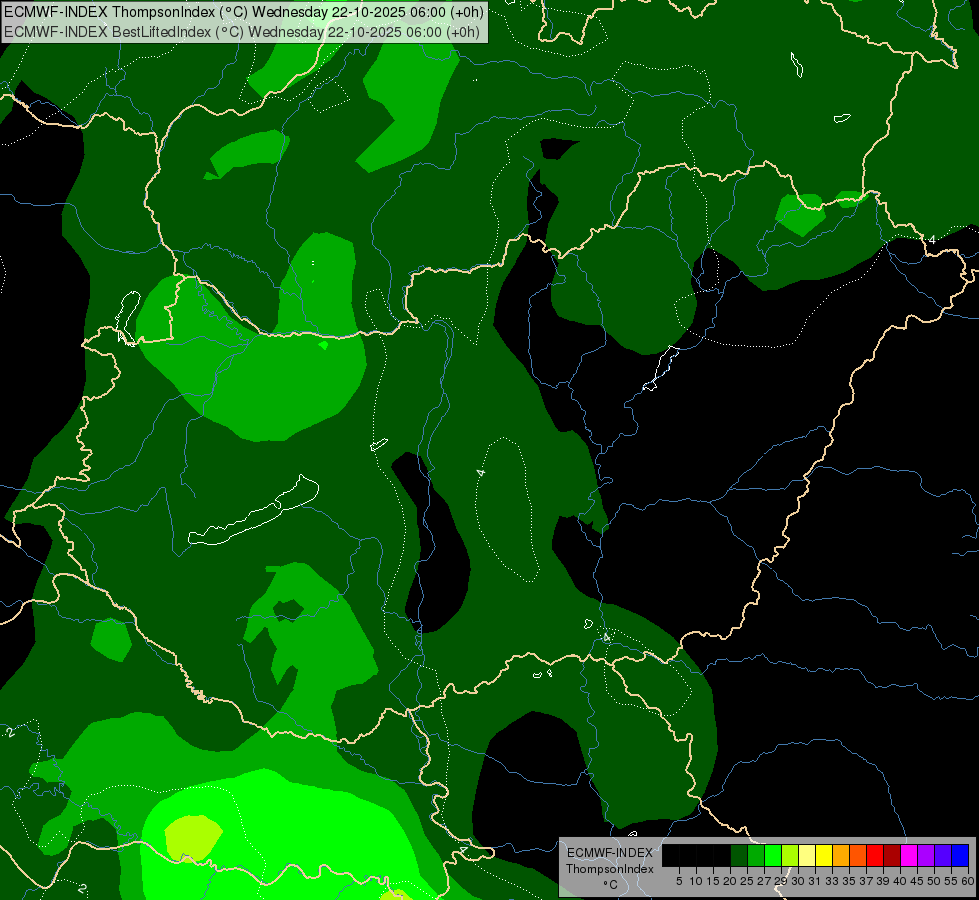Click the legend scale value 25
Image resolution: width=979 pixels, height=900 pixels.
[747, 881]
